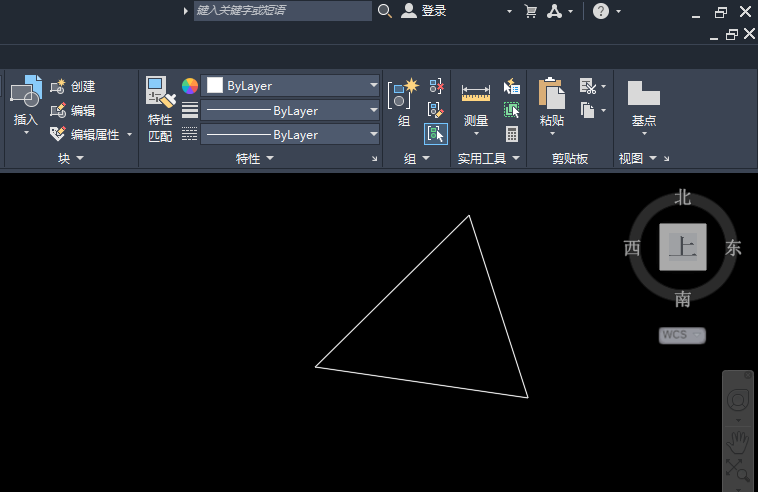The height and width of the screenshot is (492, 758).
Task: Click the search magnifier icon
Action: (385, 11)
